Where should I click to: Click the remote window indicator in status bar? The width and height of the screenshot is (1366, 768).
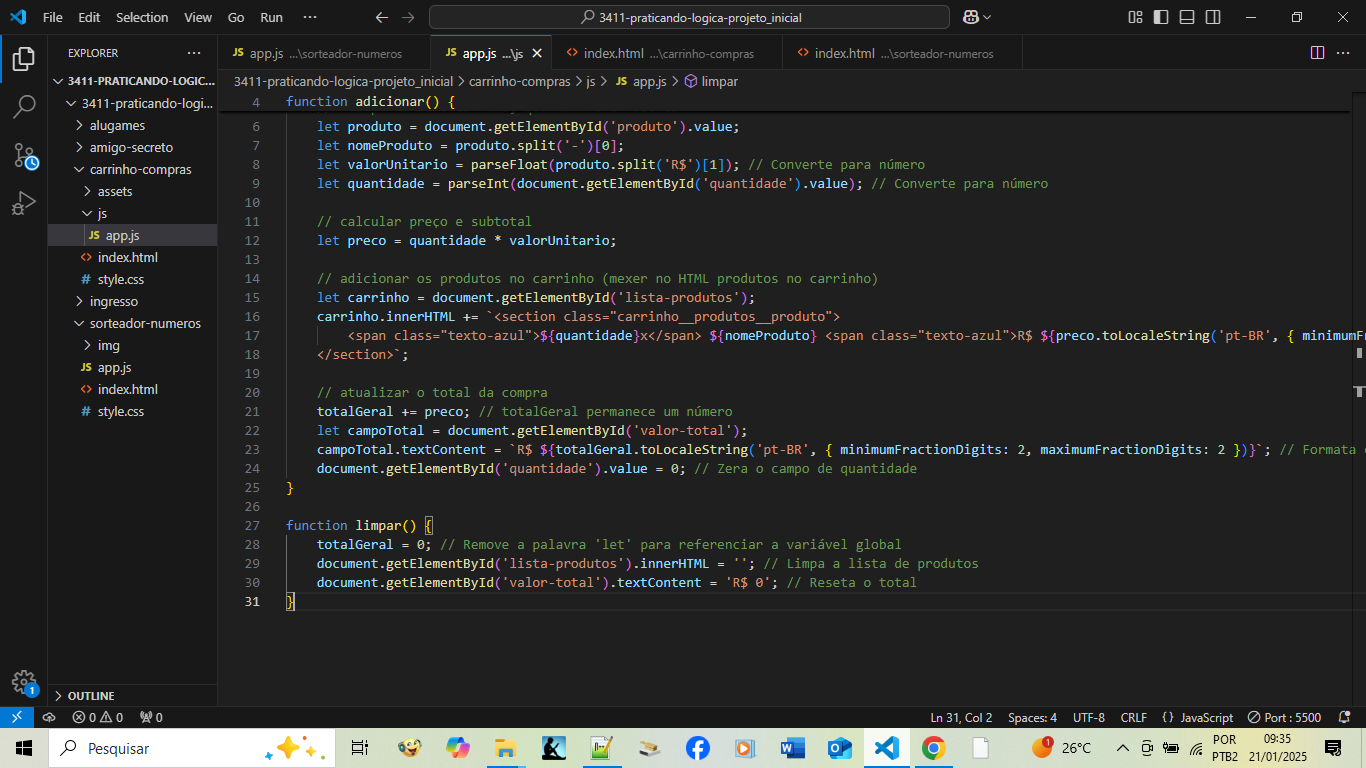coord(17,717)
